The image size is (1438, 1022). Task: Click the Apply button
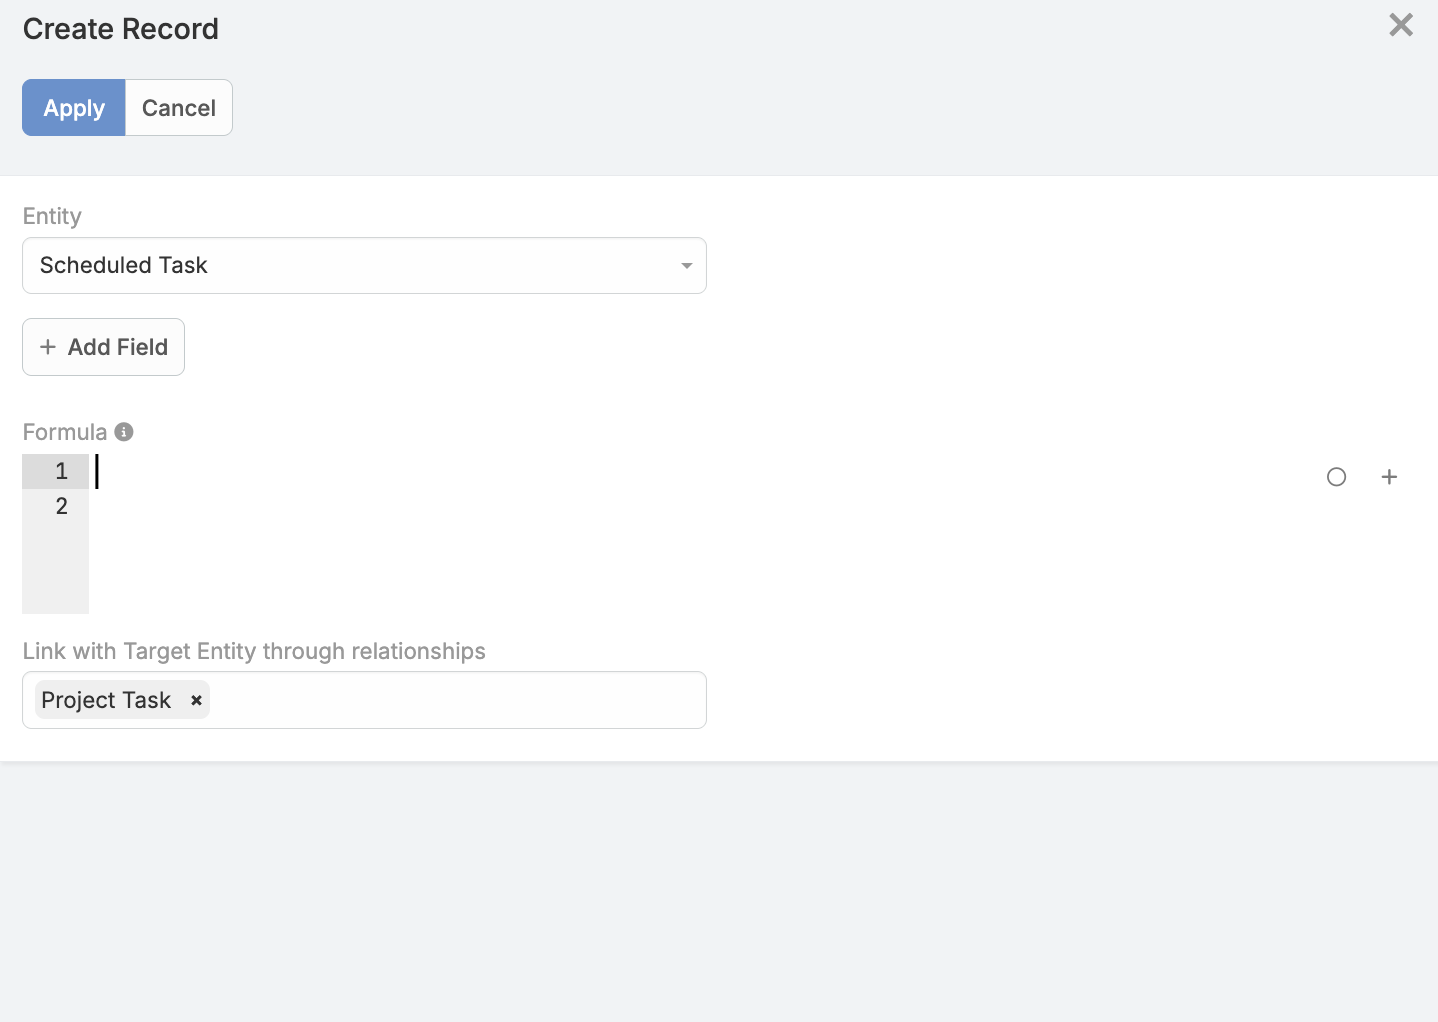tap(74, 108)
